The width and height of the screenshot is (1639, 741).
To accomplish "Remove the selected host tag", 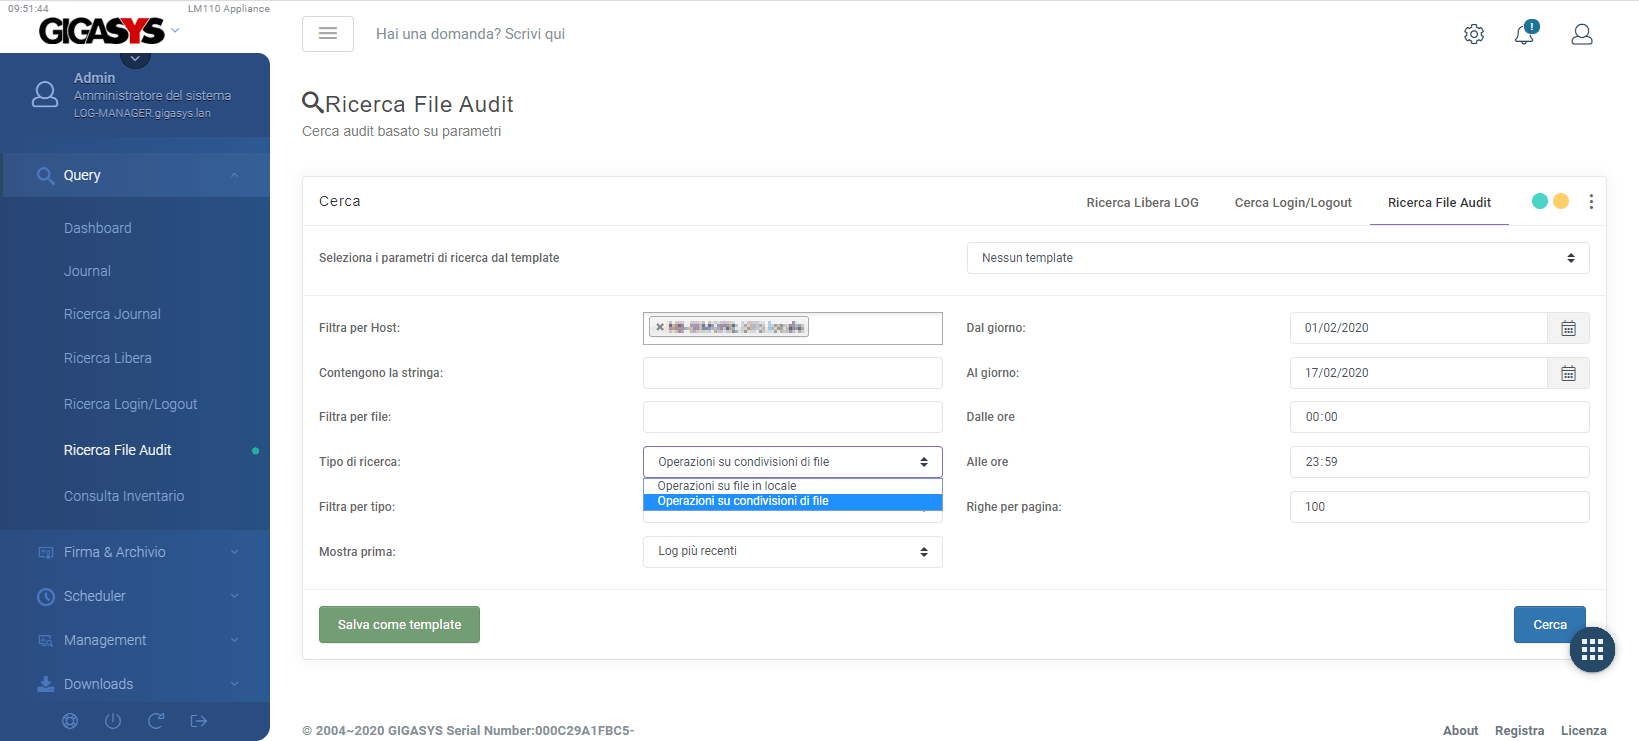I will (x=660, y=327).
